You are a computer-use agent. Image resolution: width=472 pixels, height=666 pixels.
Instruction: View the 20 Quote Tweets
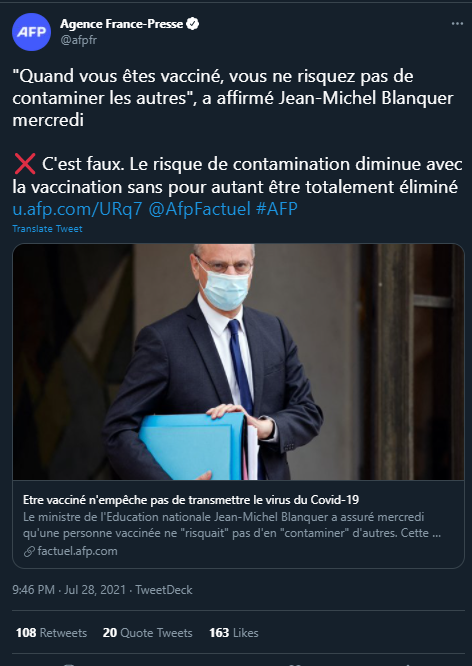click(x=147, y=633)
